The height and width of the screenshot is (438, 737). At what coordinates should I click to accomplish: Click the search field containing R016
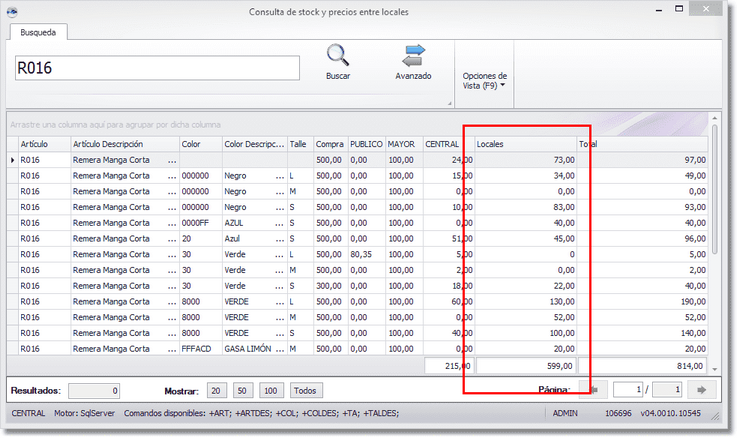click(x=157, y=68)
